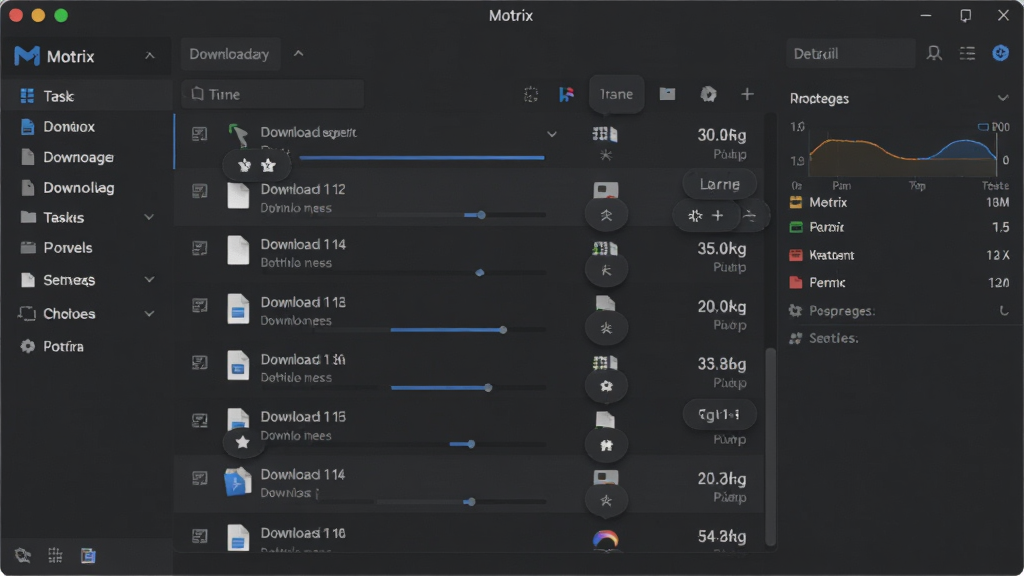Open the folder icon in toolbar
This screenshot has height=576, width=1024.
[x=667, y=94]
